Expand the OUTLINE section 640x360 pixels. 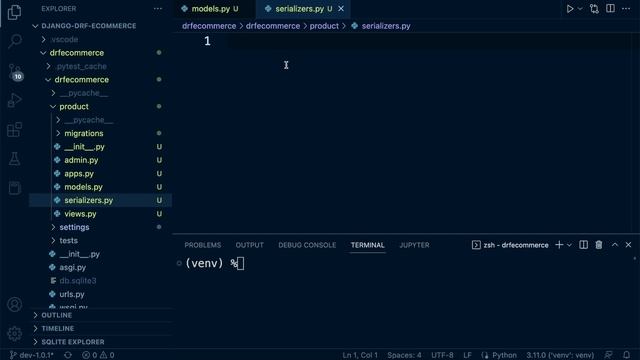[56, 315]
